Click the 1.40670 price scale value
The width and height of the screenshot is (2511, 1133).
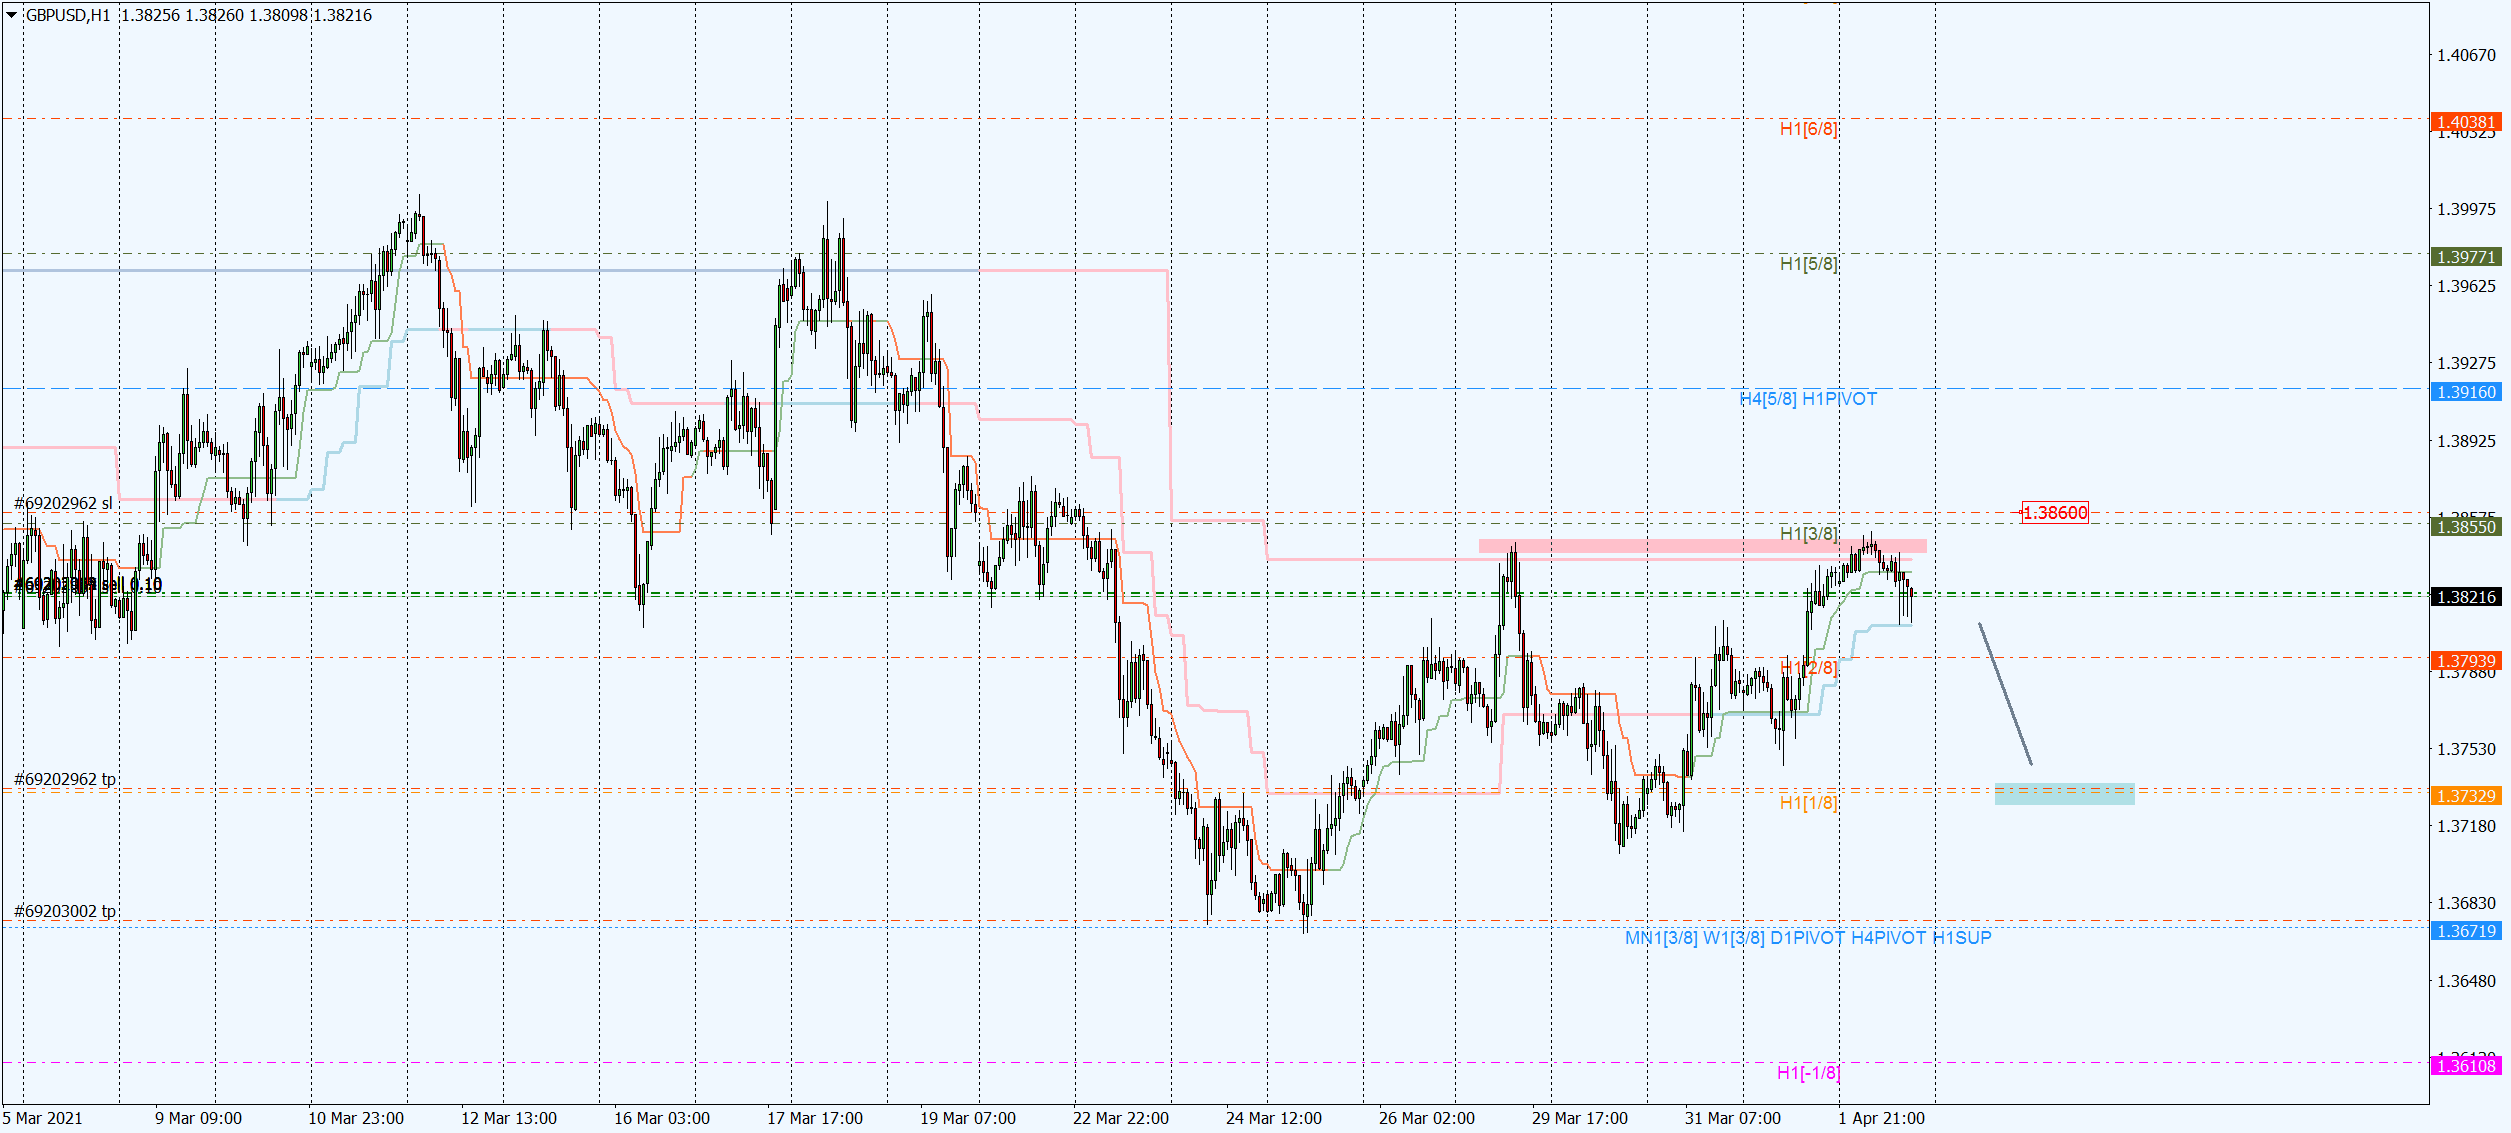coord(2466,55)
